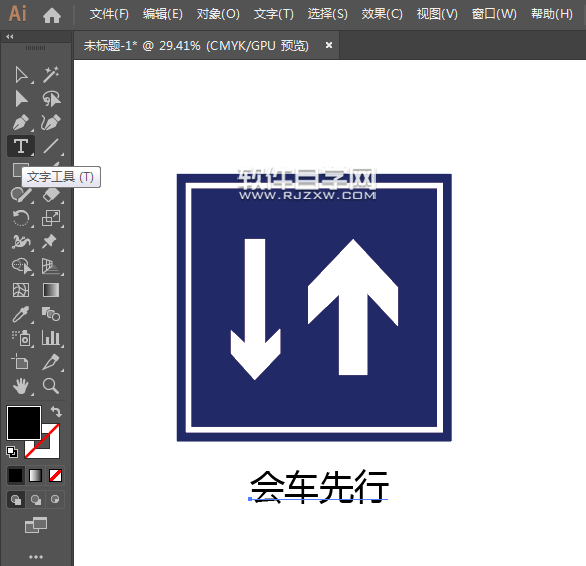
Task: Swap fill and stroke colors
Action: click(x=56, y=412)
